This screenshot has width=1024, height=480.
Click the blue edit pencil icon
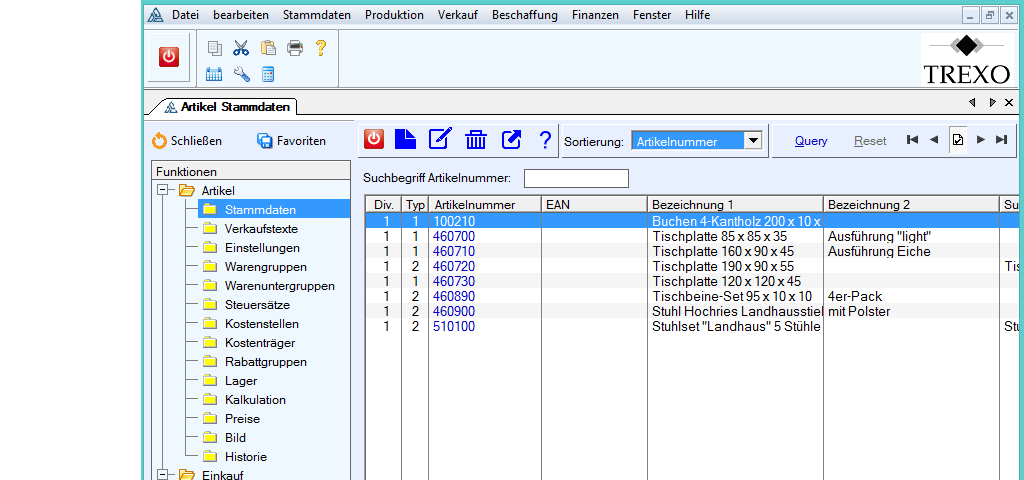[440, 140]
